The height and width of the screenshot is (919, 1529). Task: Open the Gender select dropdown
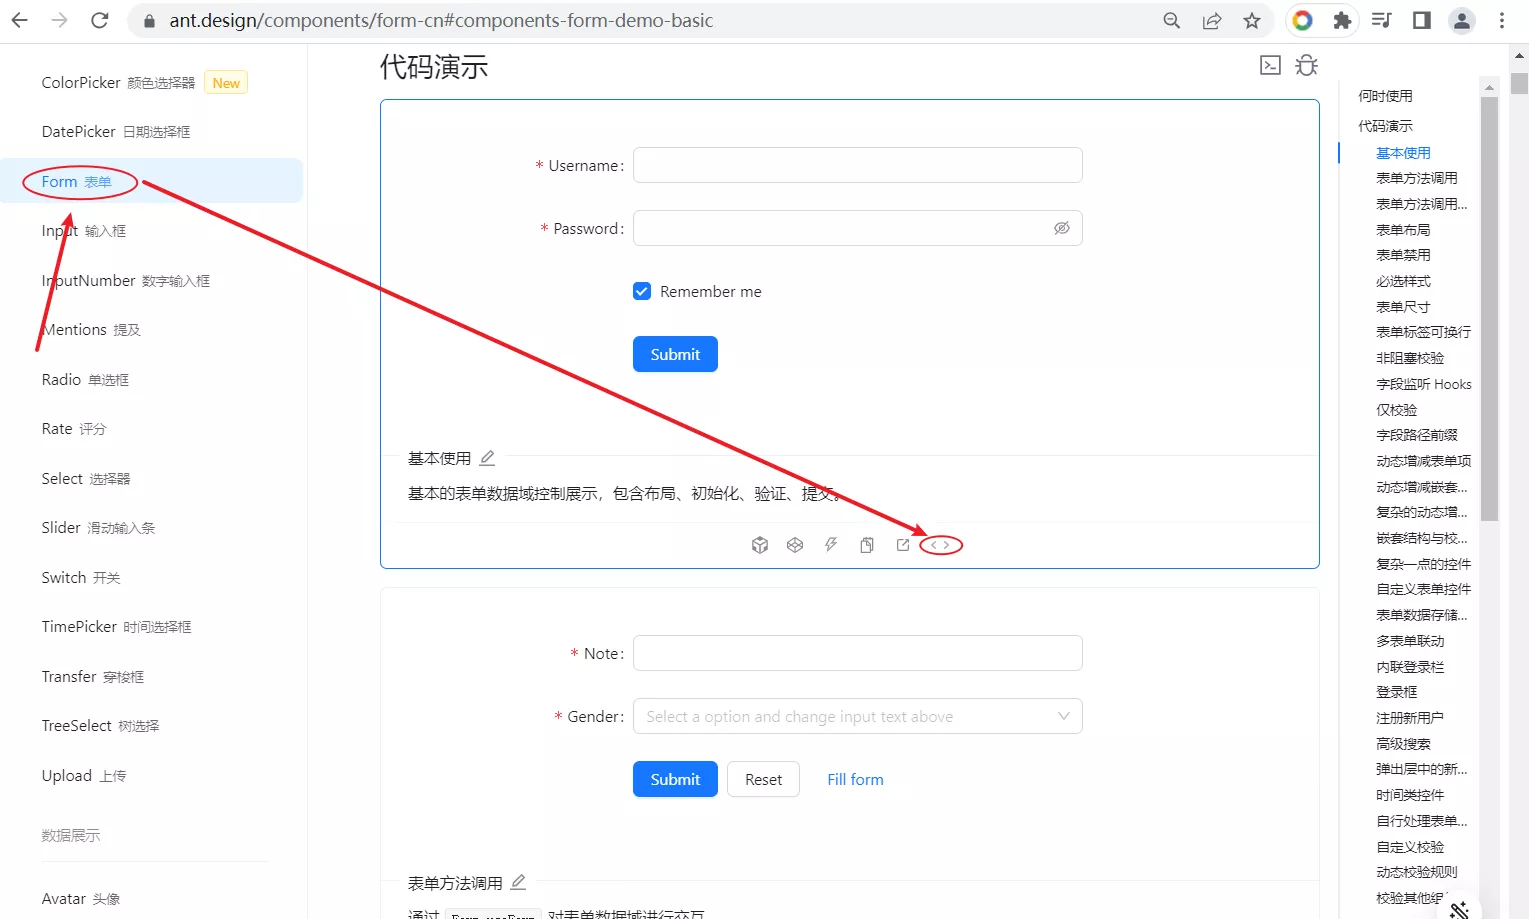(858, 716)
